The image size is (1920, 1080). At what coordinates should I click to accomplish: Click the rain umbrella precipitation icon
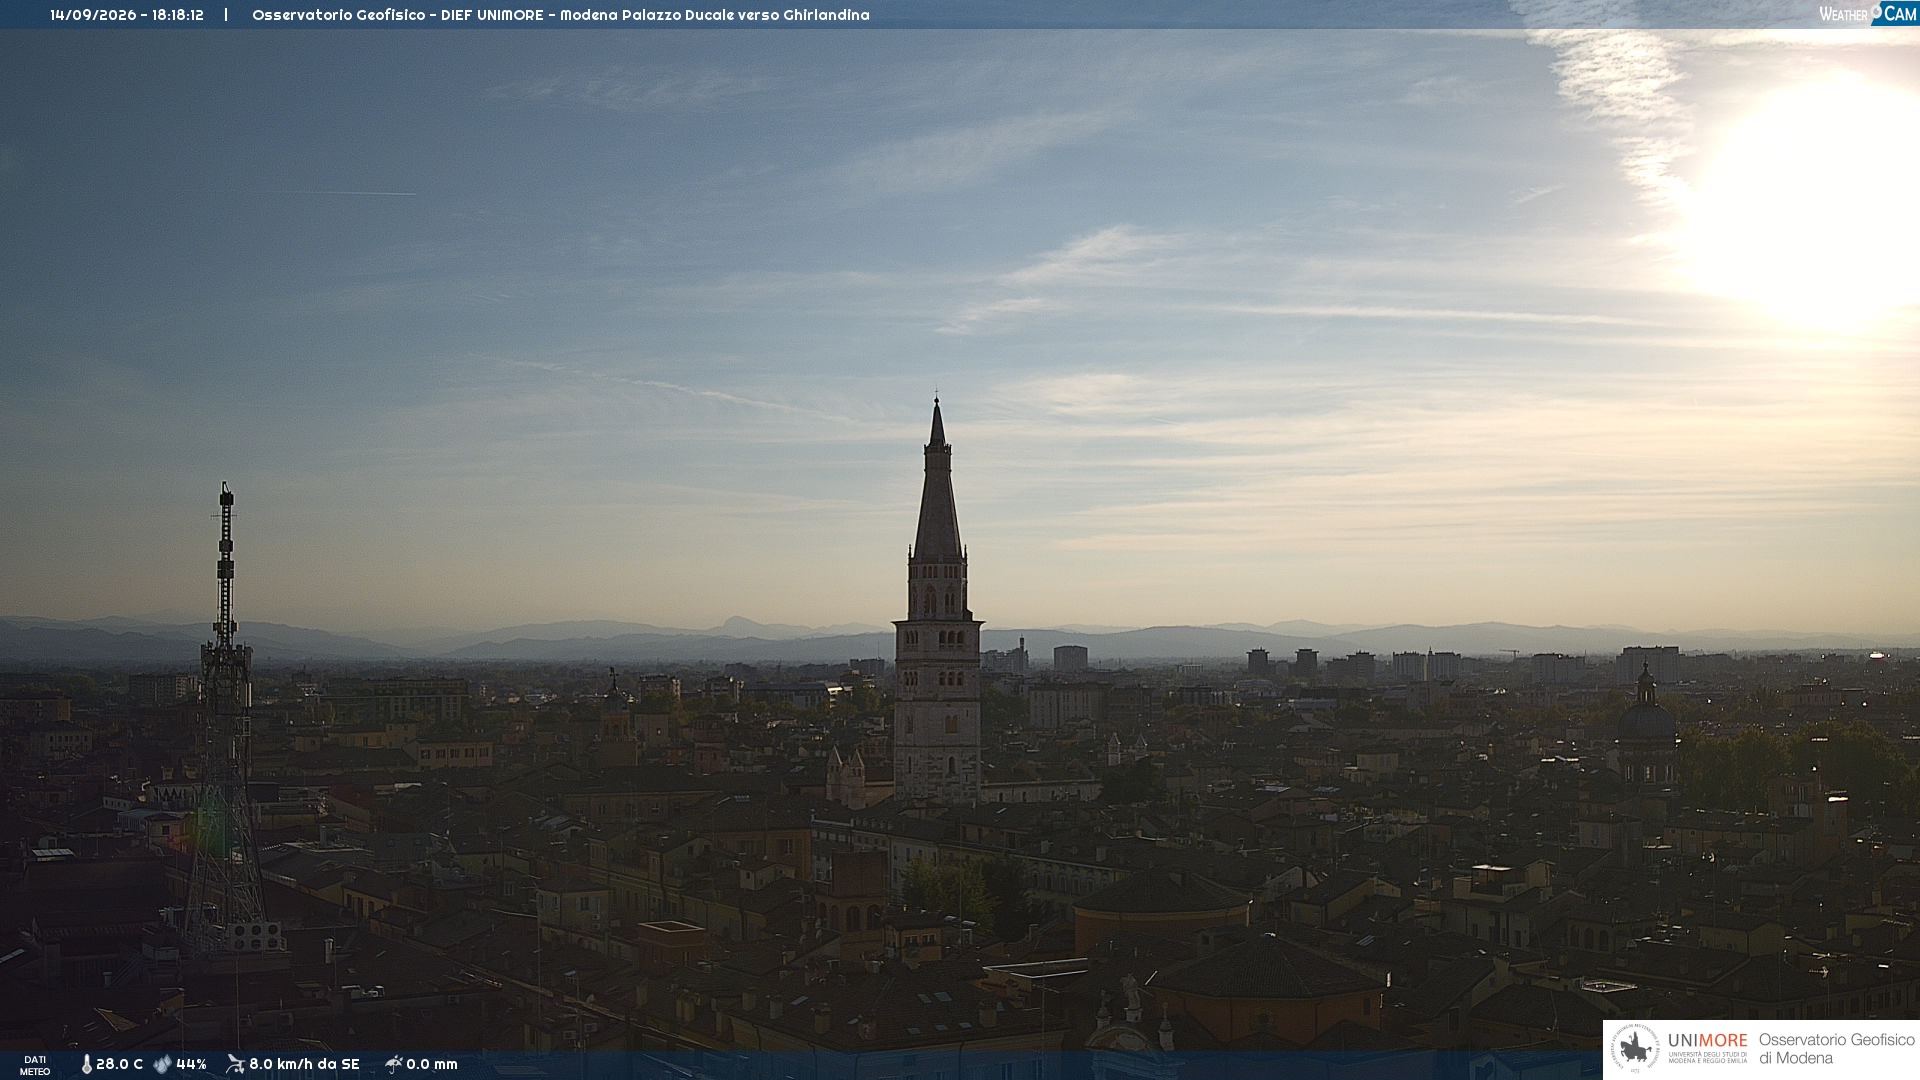(393, 1064)
